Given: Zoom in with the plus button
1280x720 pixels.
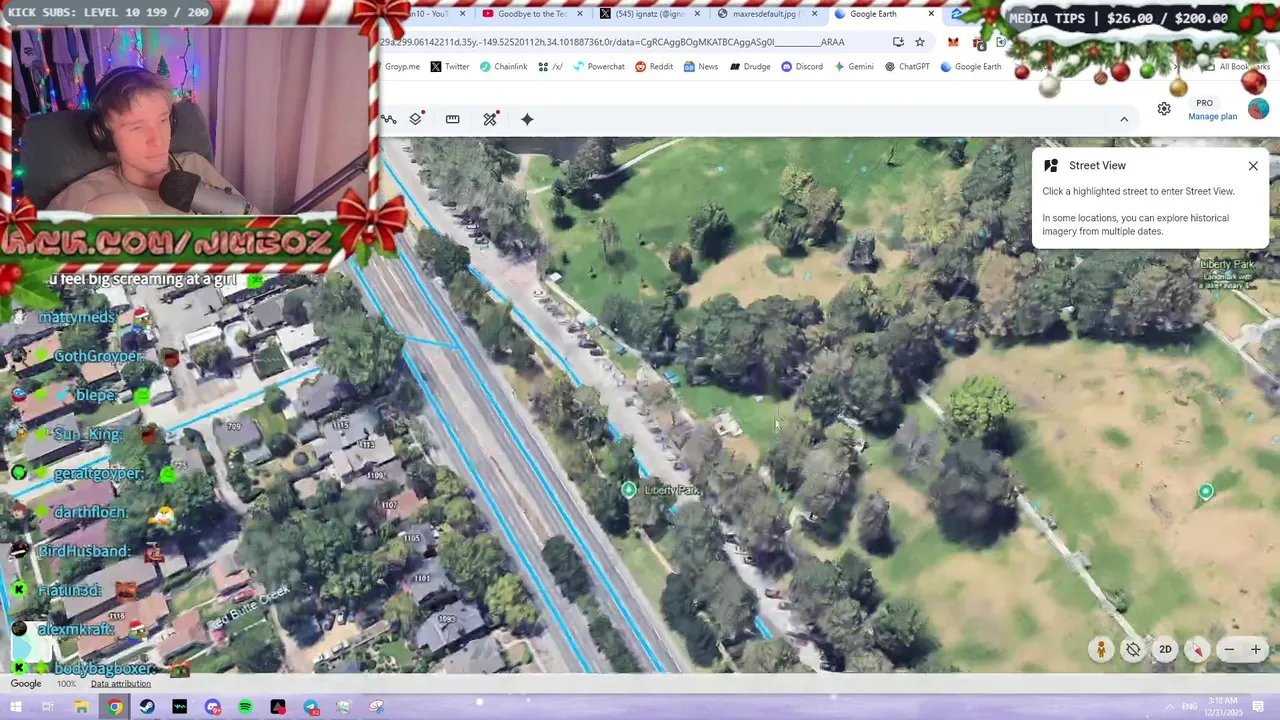Looking at the screenshot, I should (x=1256, y=650).
